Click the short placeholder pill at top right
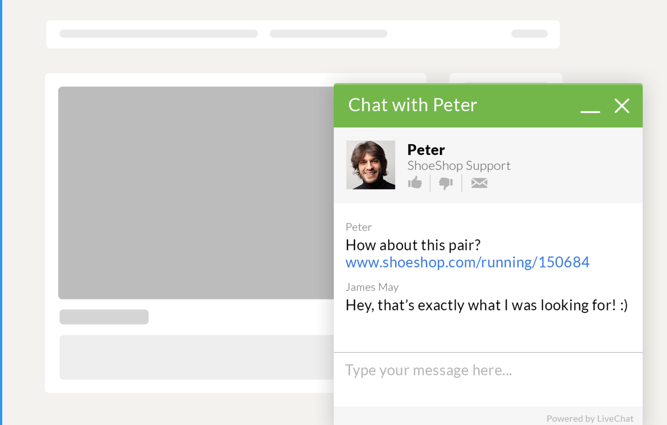The image size is (667, 425). pyautogui.click(x=529, y=34)
